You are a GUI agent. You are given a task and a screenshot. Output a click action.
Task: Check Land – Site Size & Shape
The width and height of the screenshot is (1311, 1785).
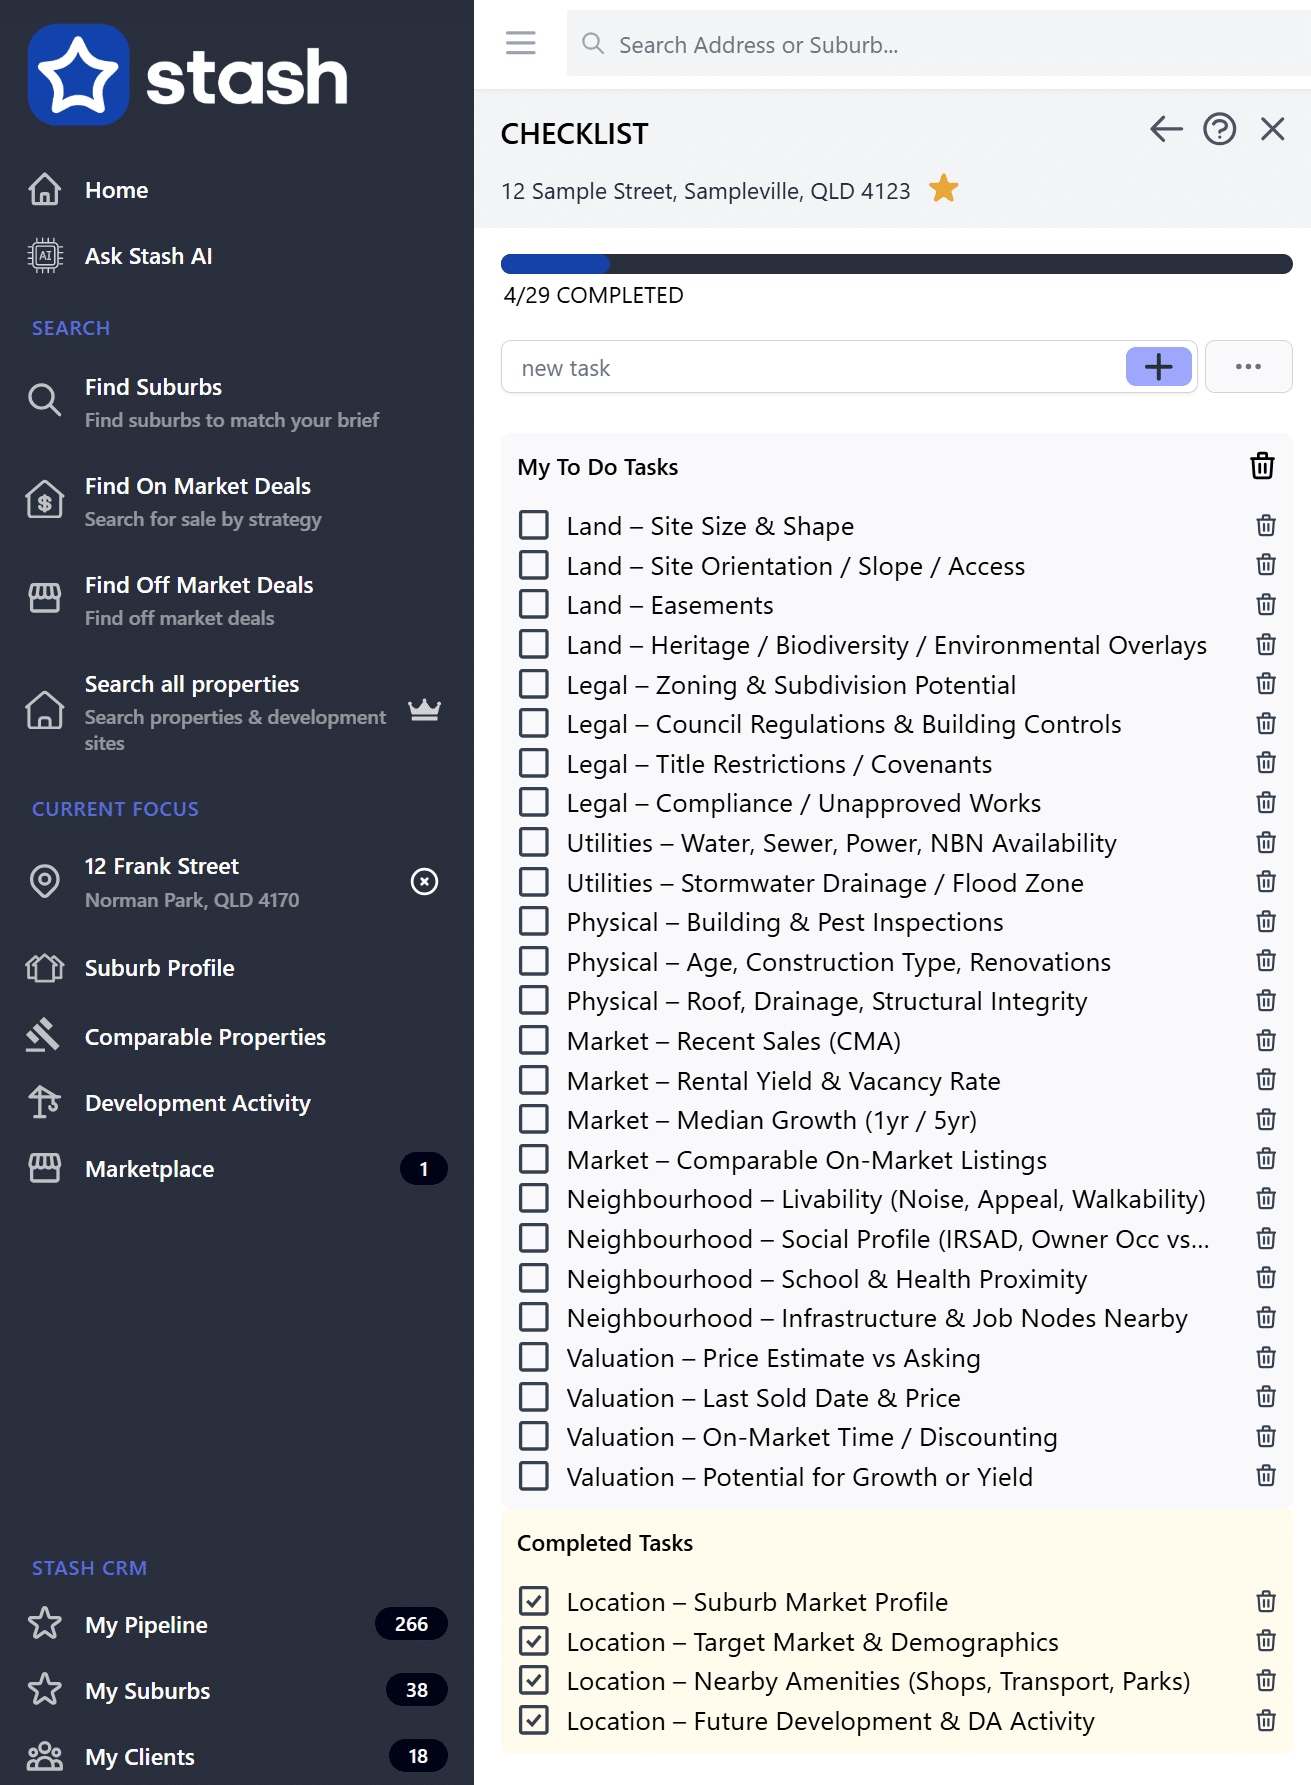534,525
